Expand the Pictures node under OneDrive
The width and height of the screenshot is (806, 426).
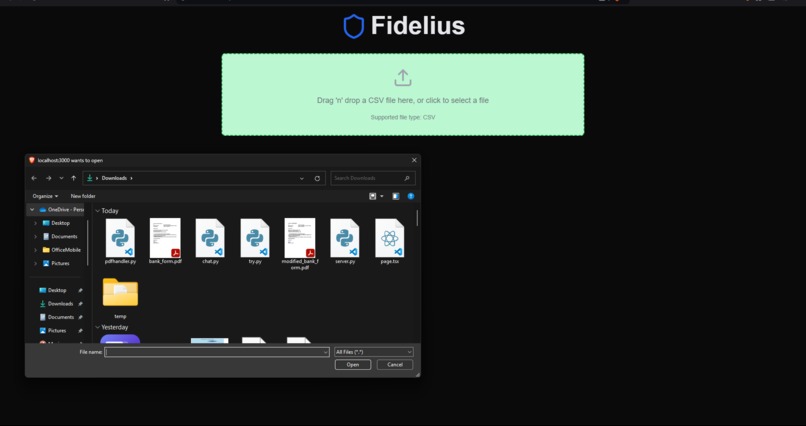tap(35, 263)
